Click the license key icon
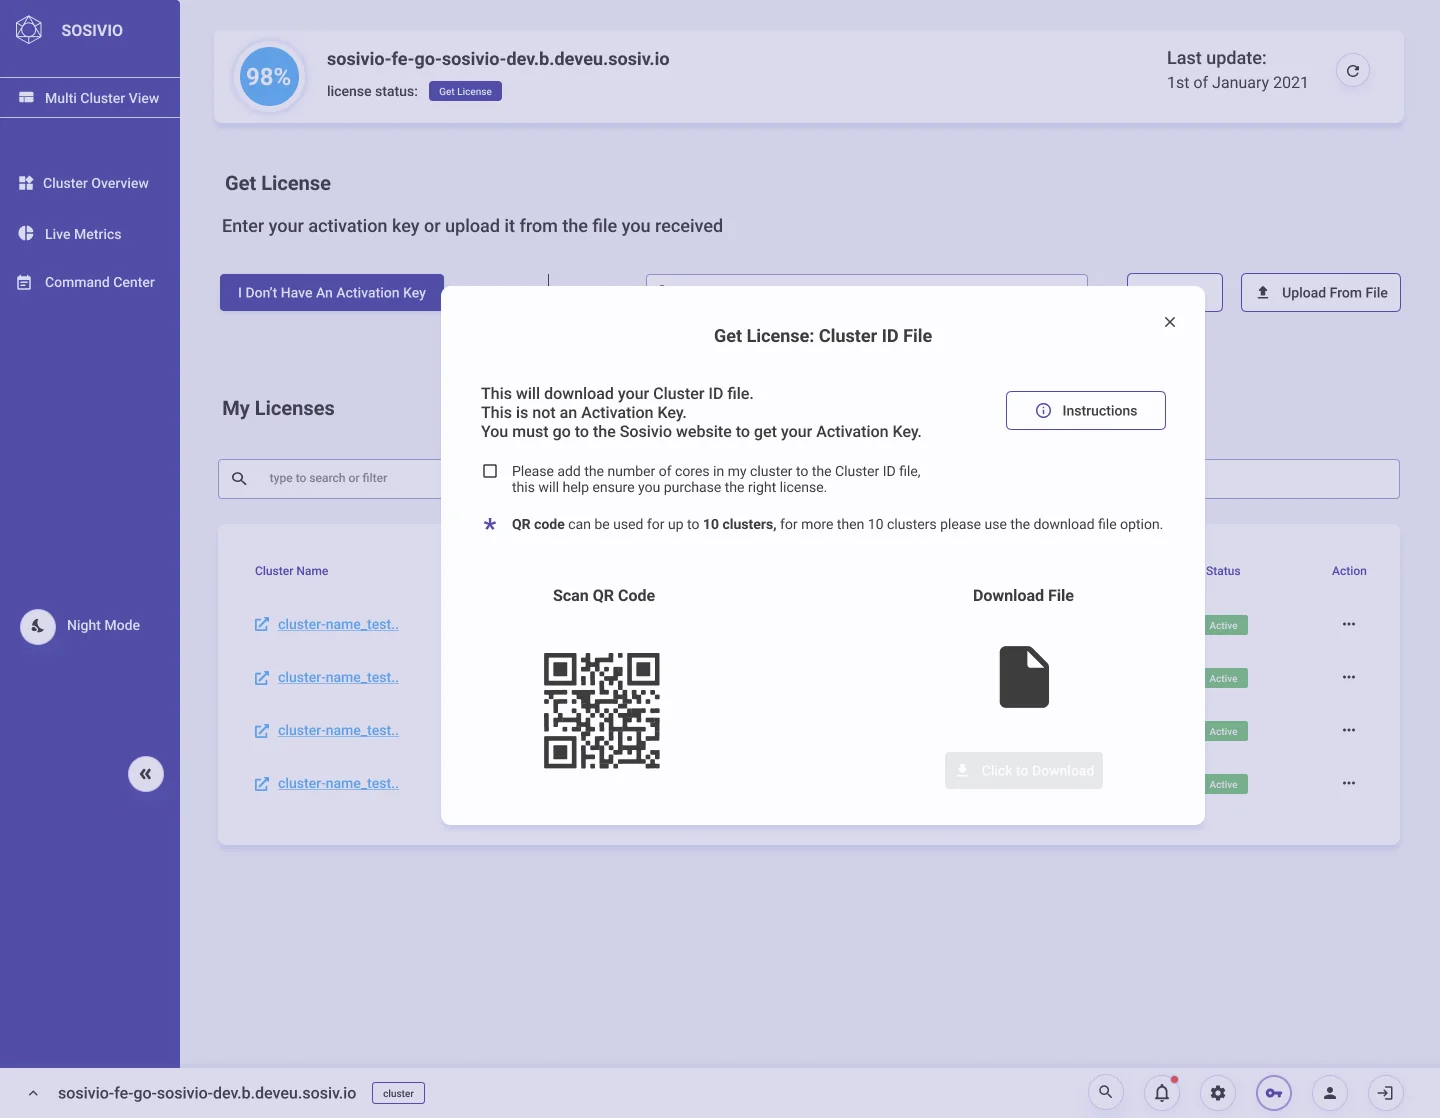The width and height of the screenshot is (1440, 1118). [x=1274, y=1093]
